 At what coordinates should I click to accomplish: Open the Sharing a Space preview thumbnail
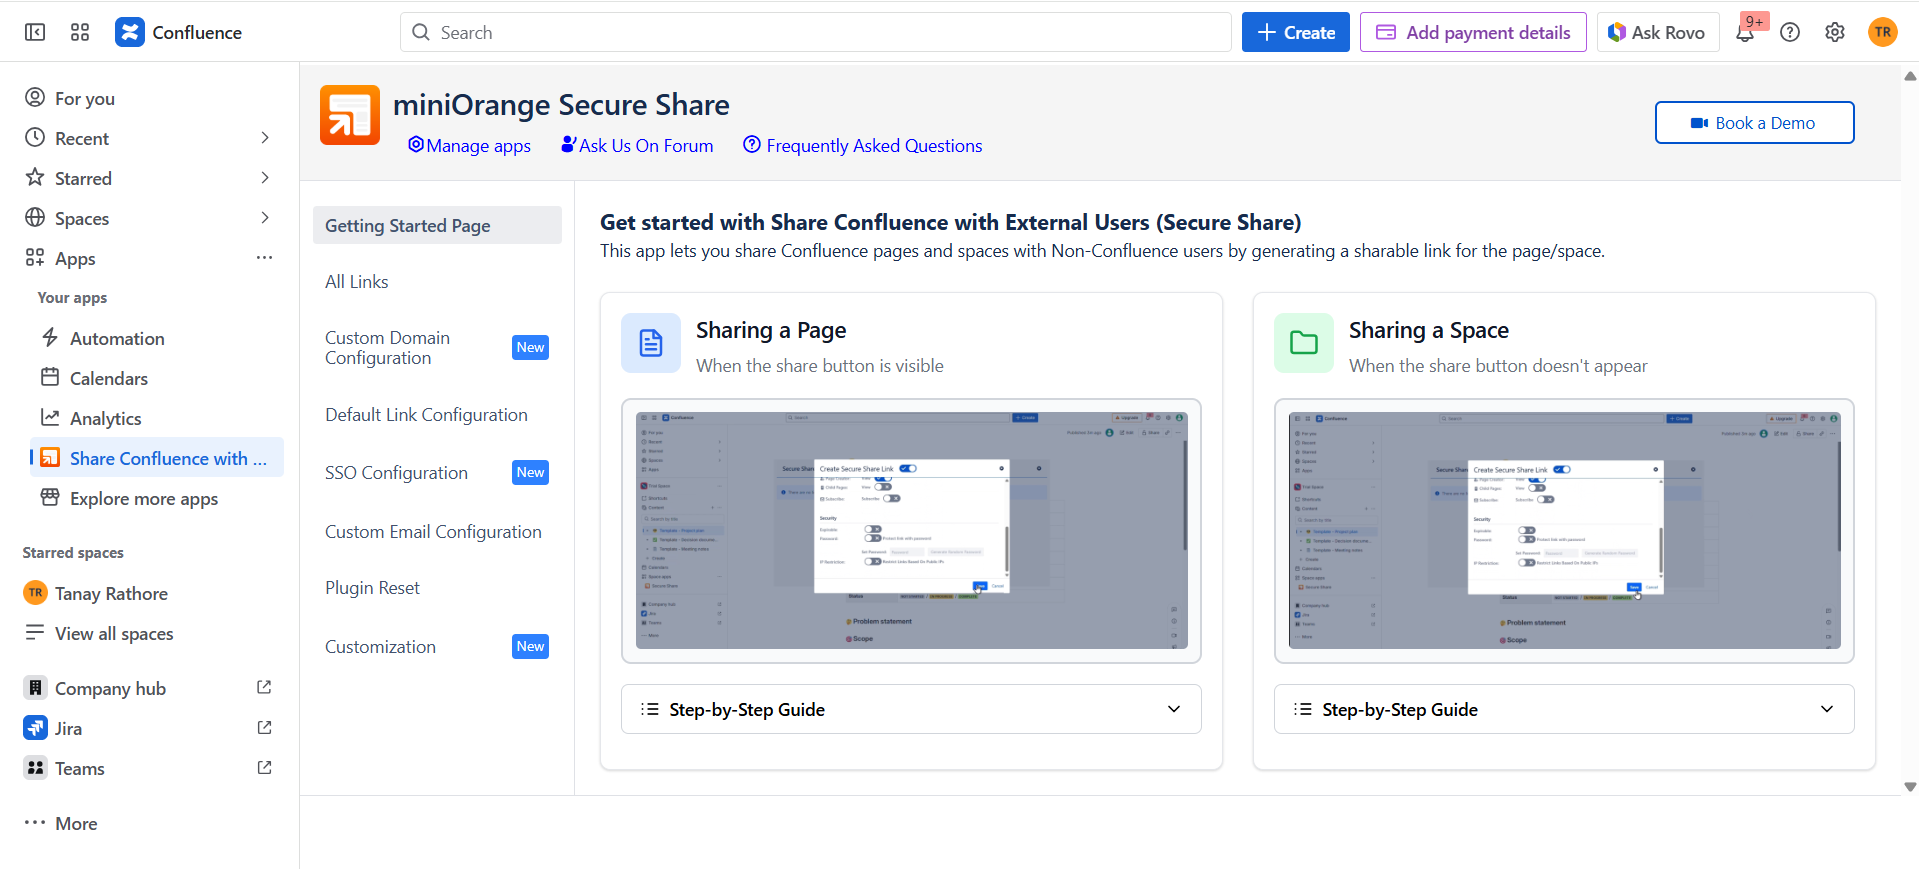pos(1564,531)
